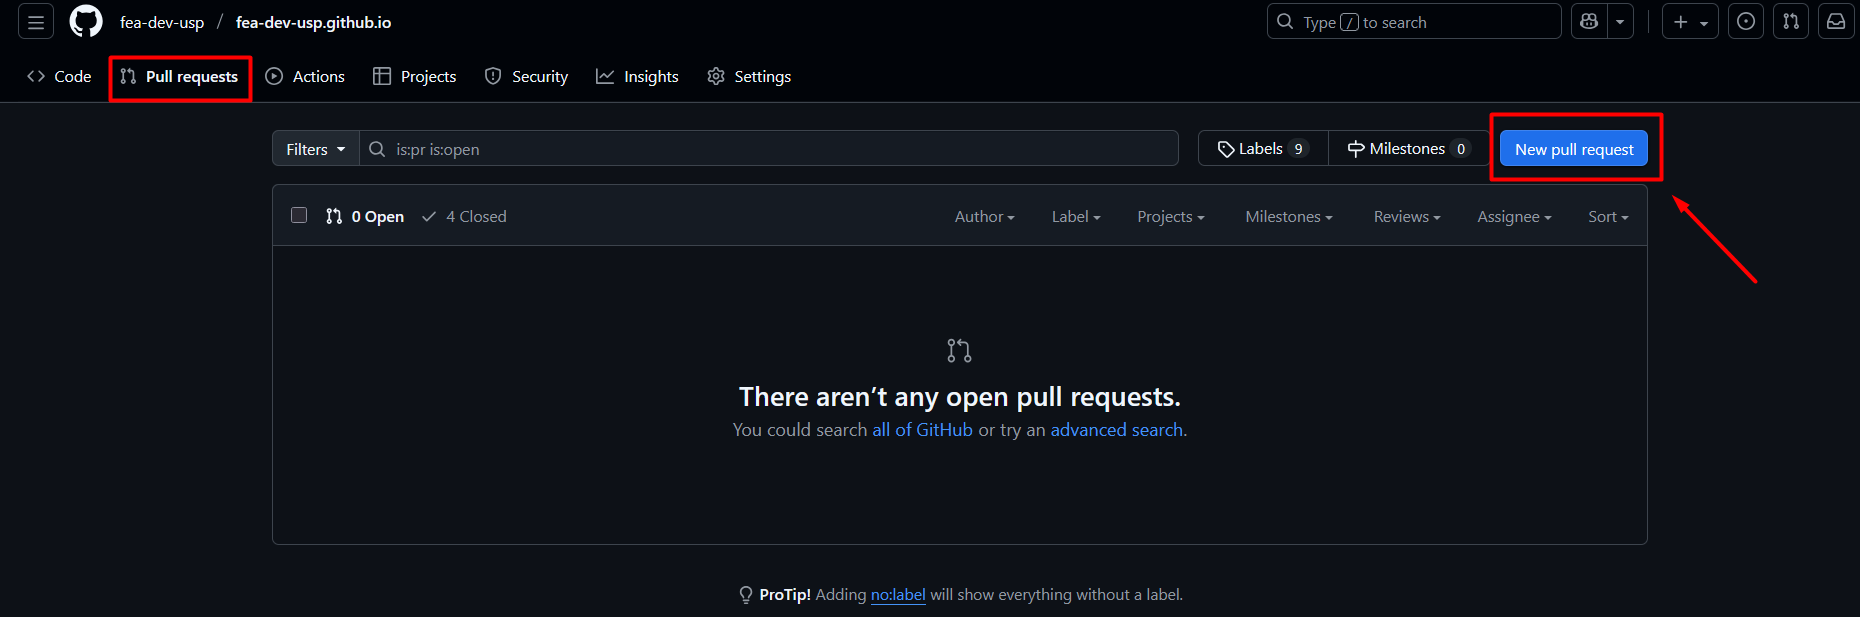Open the create new plus dropdown
1860x617 pixels.
point(1690,22)
